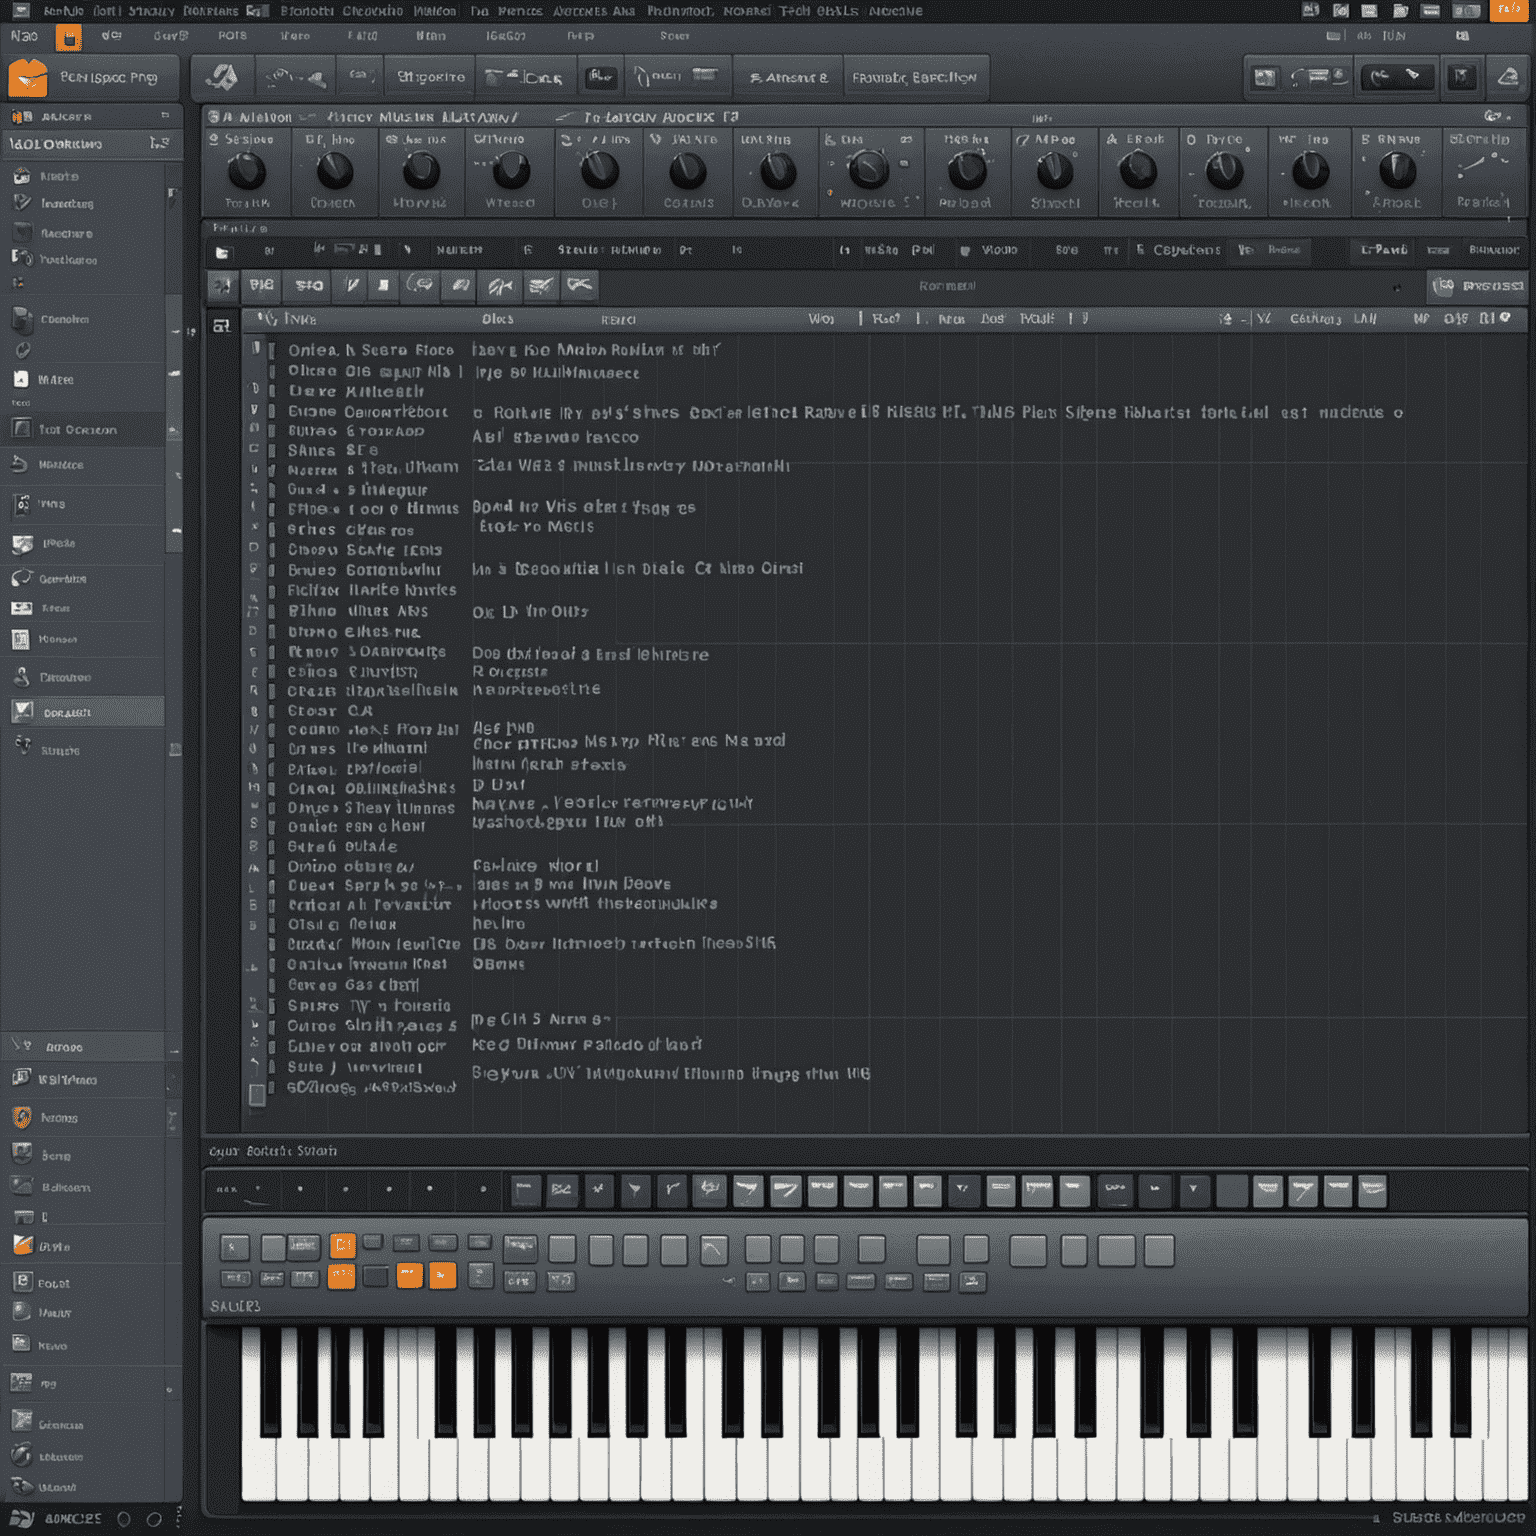Adjust the M Poe knob
Image resolution: width=1536 pixels, height=1536 pixels.
tap(1054, 172)
